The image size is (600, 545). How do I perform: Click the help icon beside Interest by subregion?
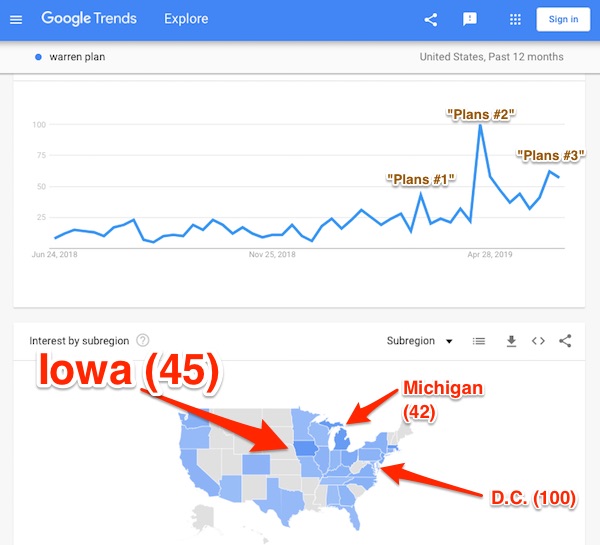pos(143,340)
